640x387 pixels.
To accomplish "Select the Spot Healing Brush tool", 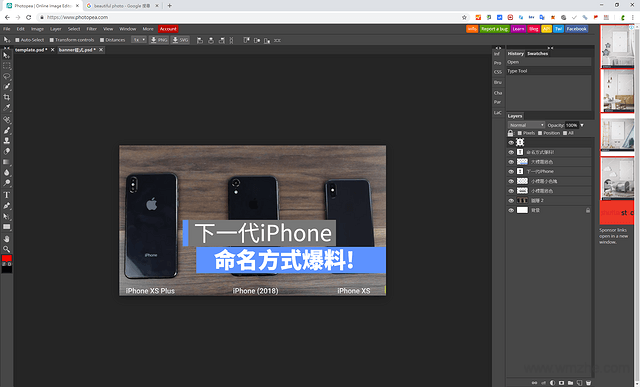I will (x=7, y=120).
